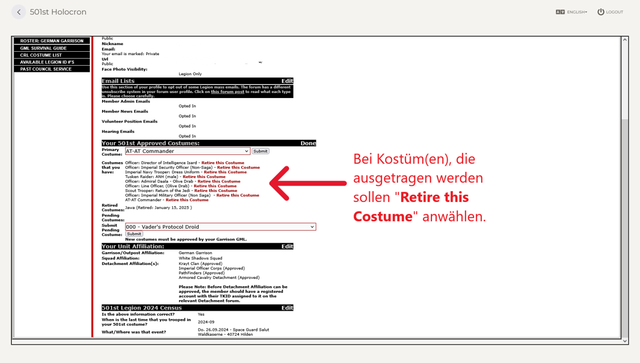Retire the Director of Intelligence Isard costume
The height and width of the screenshot is (363, 640).
click(223, 163)
